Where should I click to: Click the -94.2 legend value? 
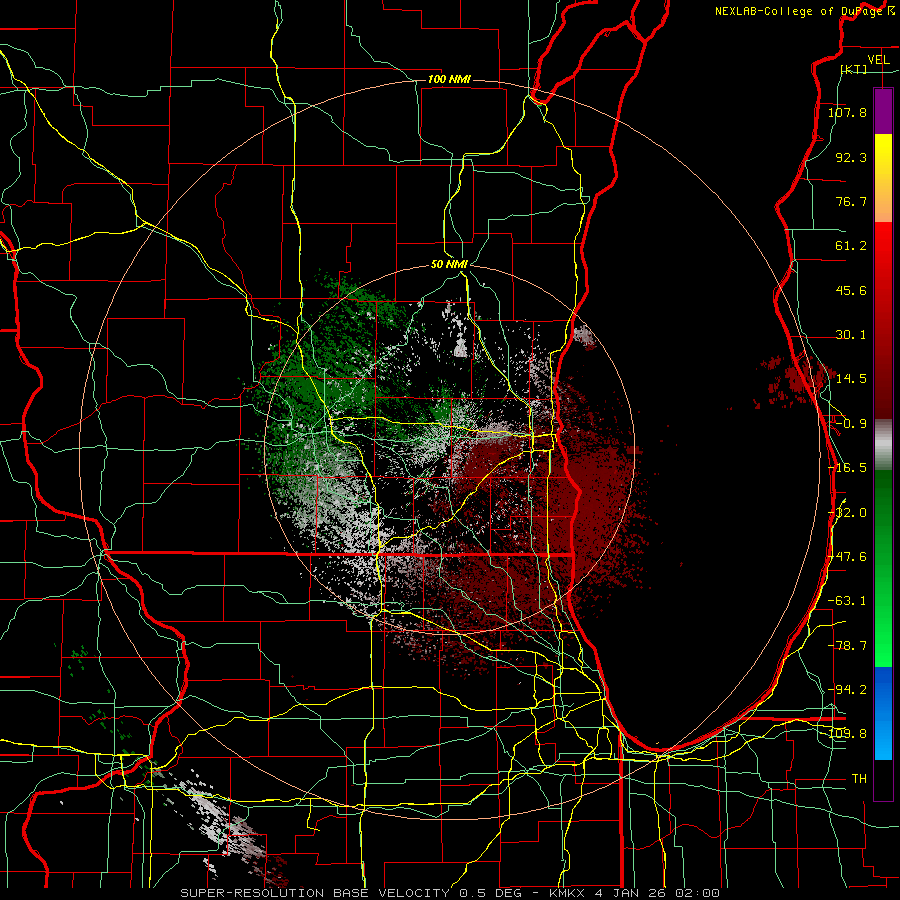coord(848,690)
